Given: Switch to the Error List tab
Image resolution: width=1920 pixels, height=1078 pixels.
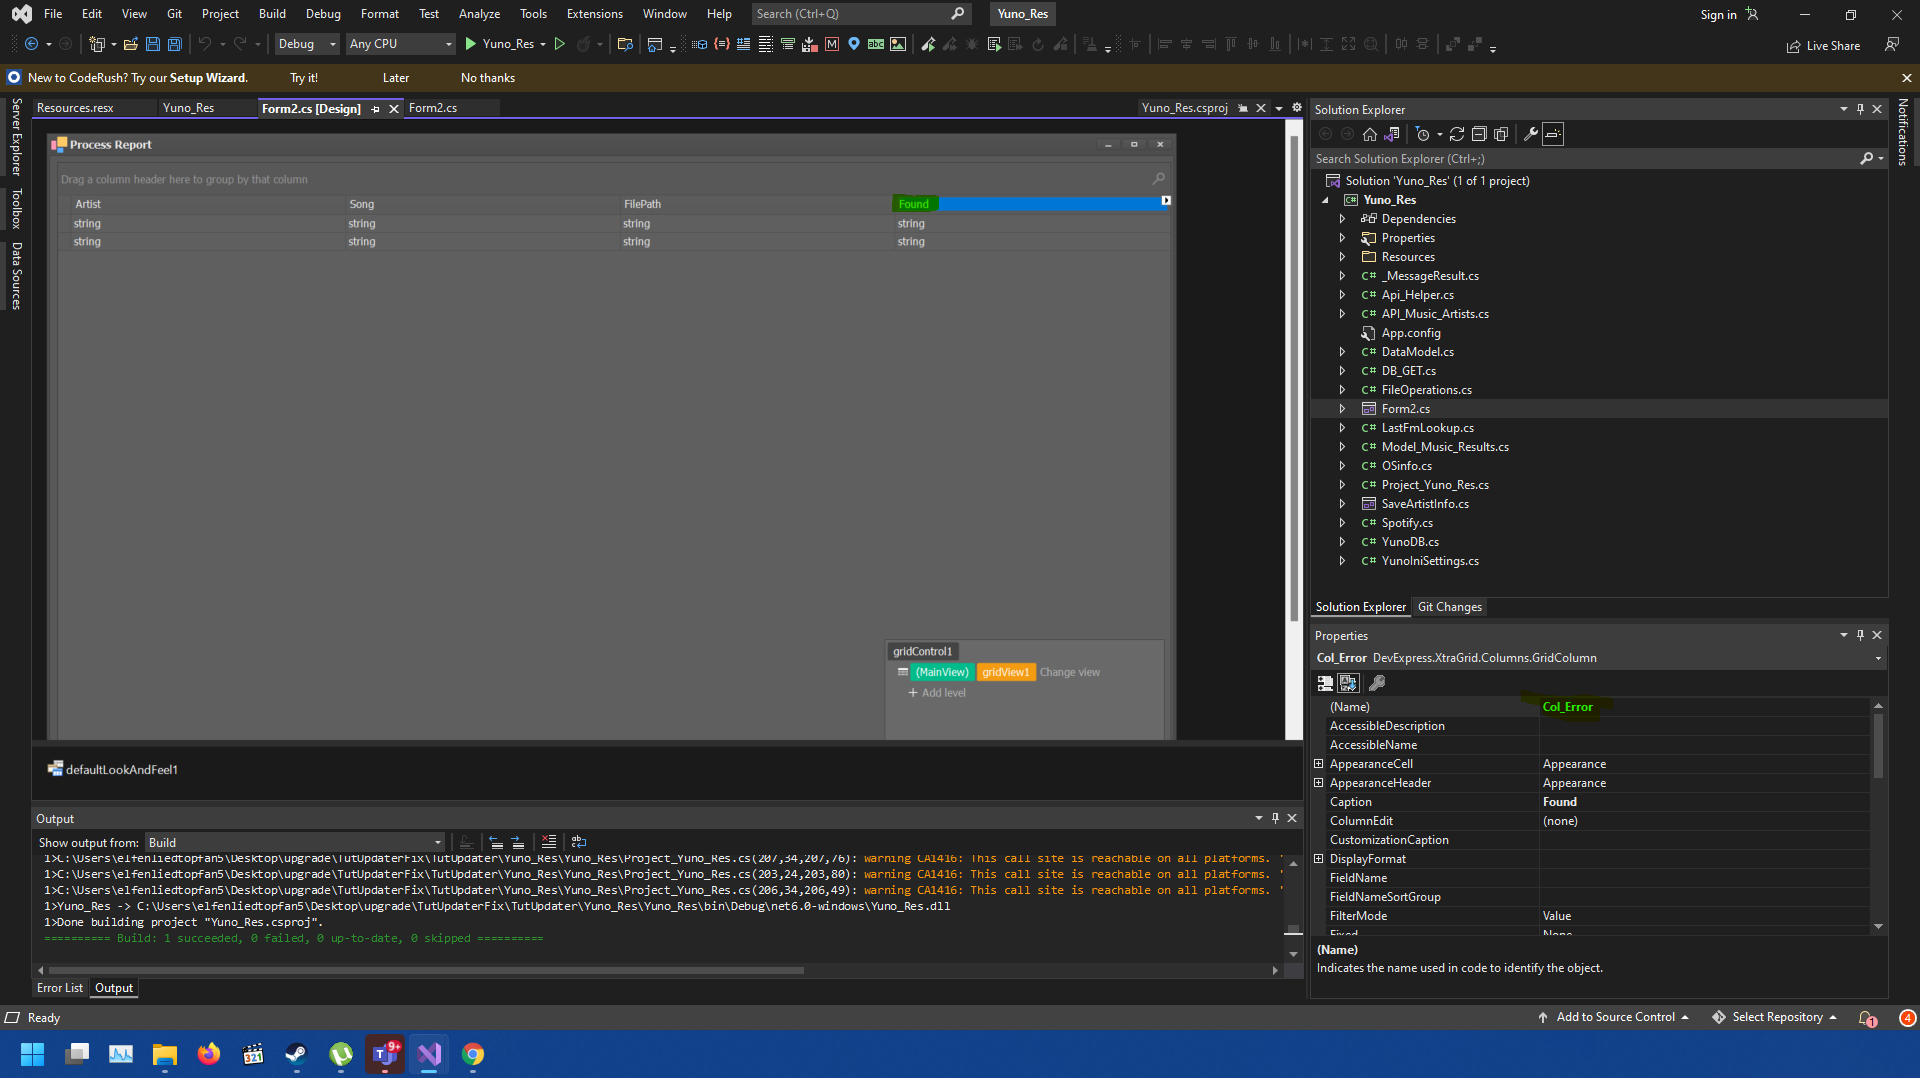Looking at the screenshot, I should (x=60, y=988).
